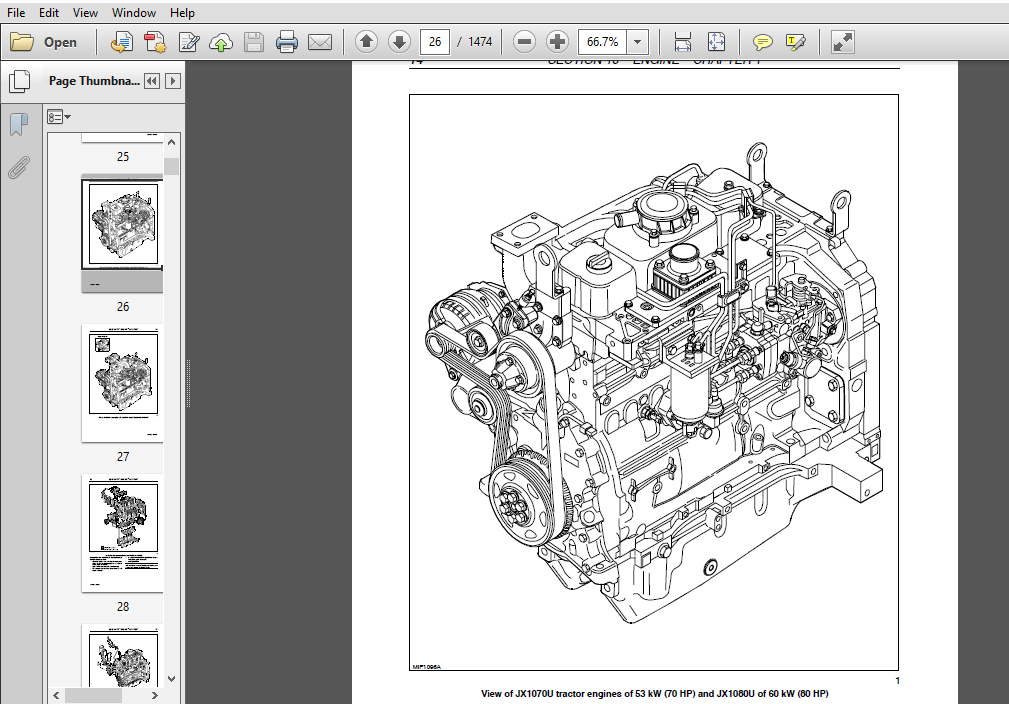The width and height of the screenshot is (1009, 704).
Task: Click the page label 28 under thumbnail
Action: 123,607
